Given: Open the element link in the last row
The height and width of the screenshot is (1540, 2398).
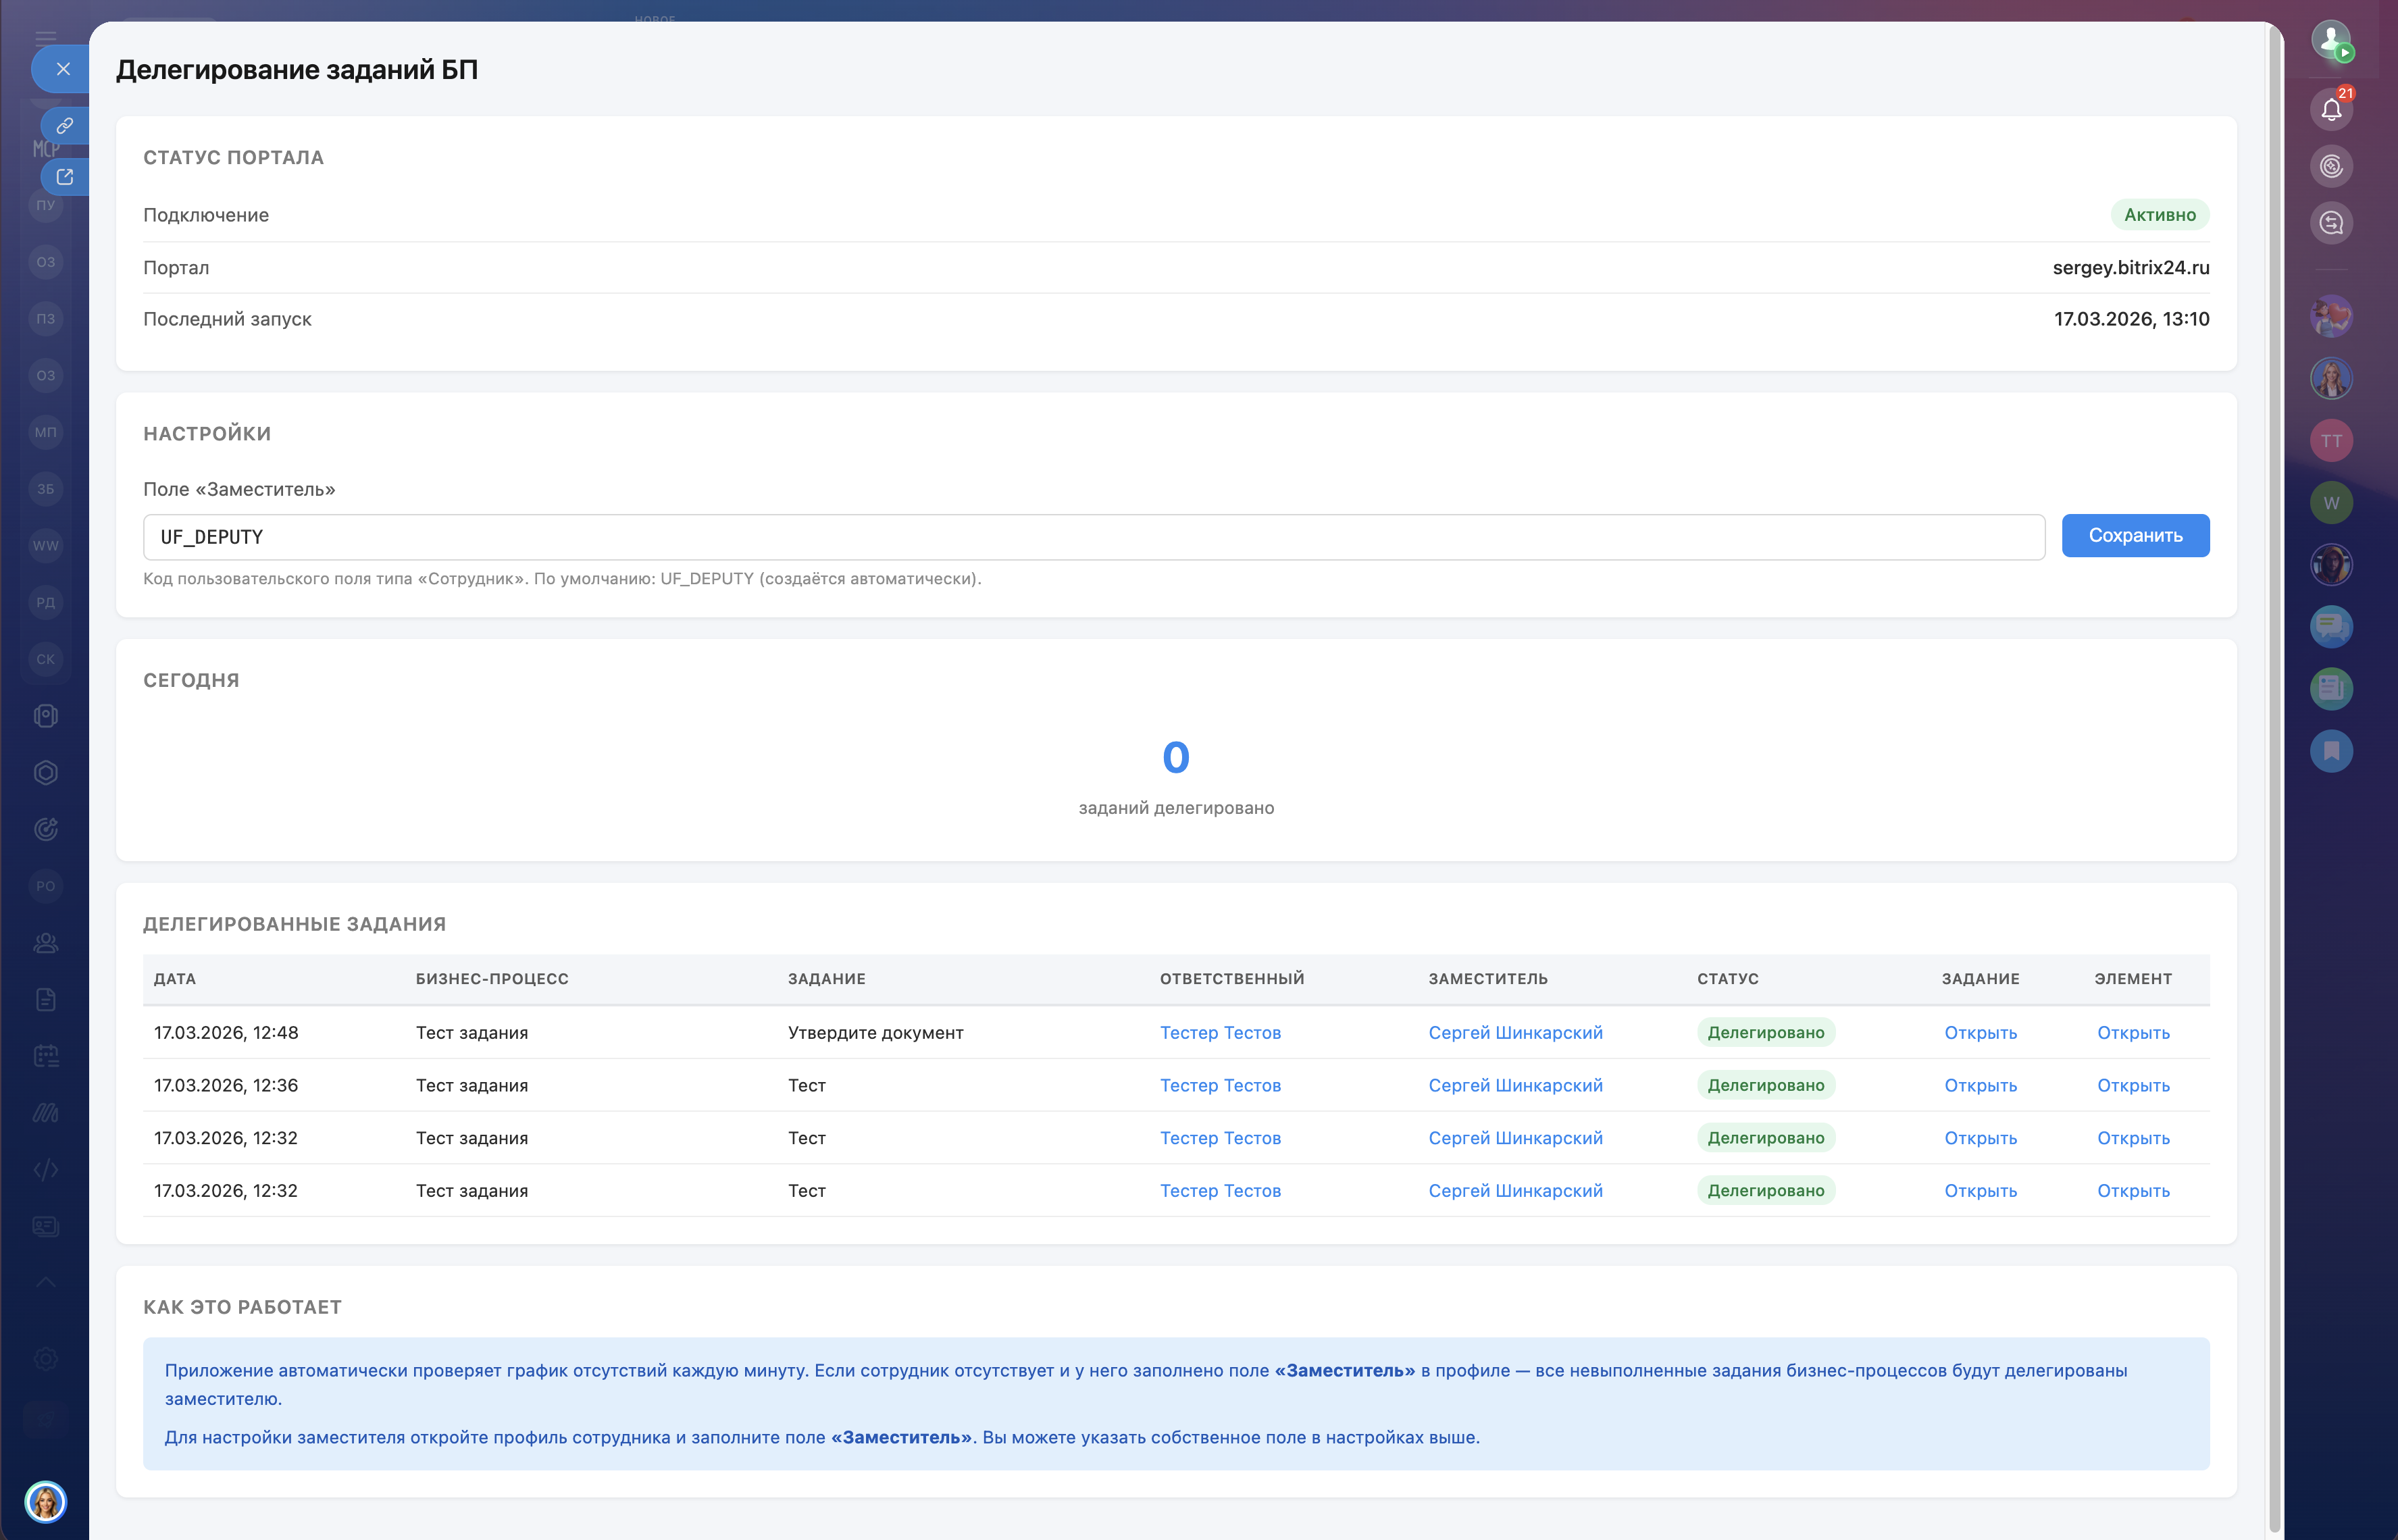Looking at the screenshot, I should tap(2133, 1191).
